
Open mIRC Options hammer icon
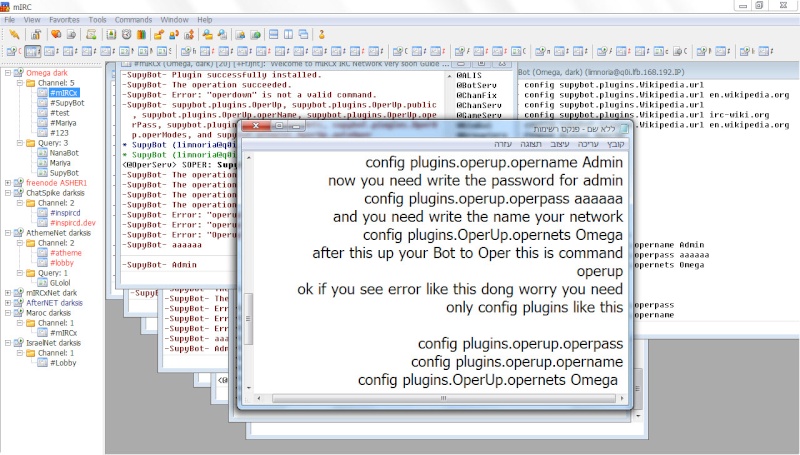[x=36, y=35]
